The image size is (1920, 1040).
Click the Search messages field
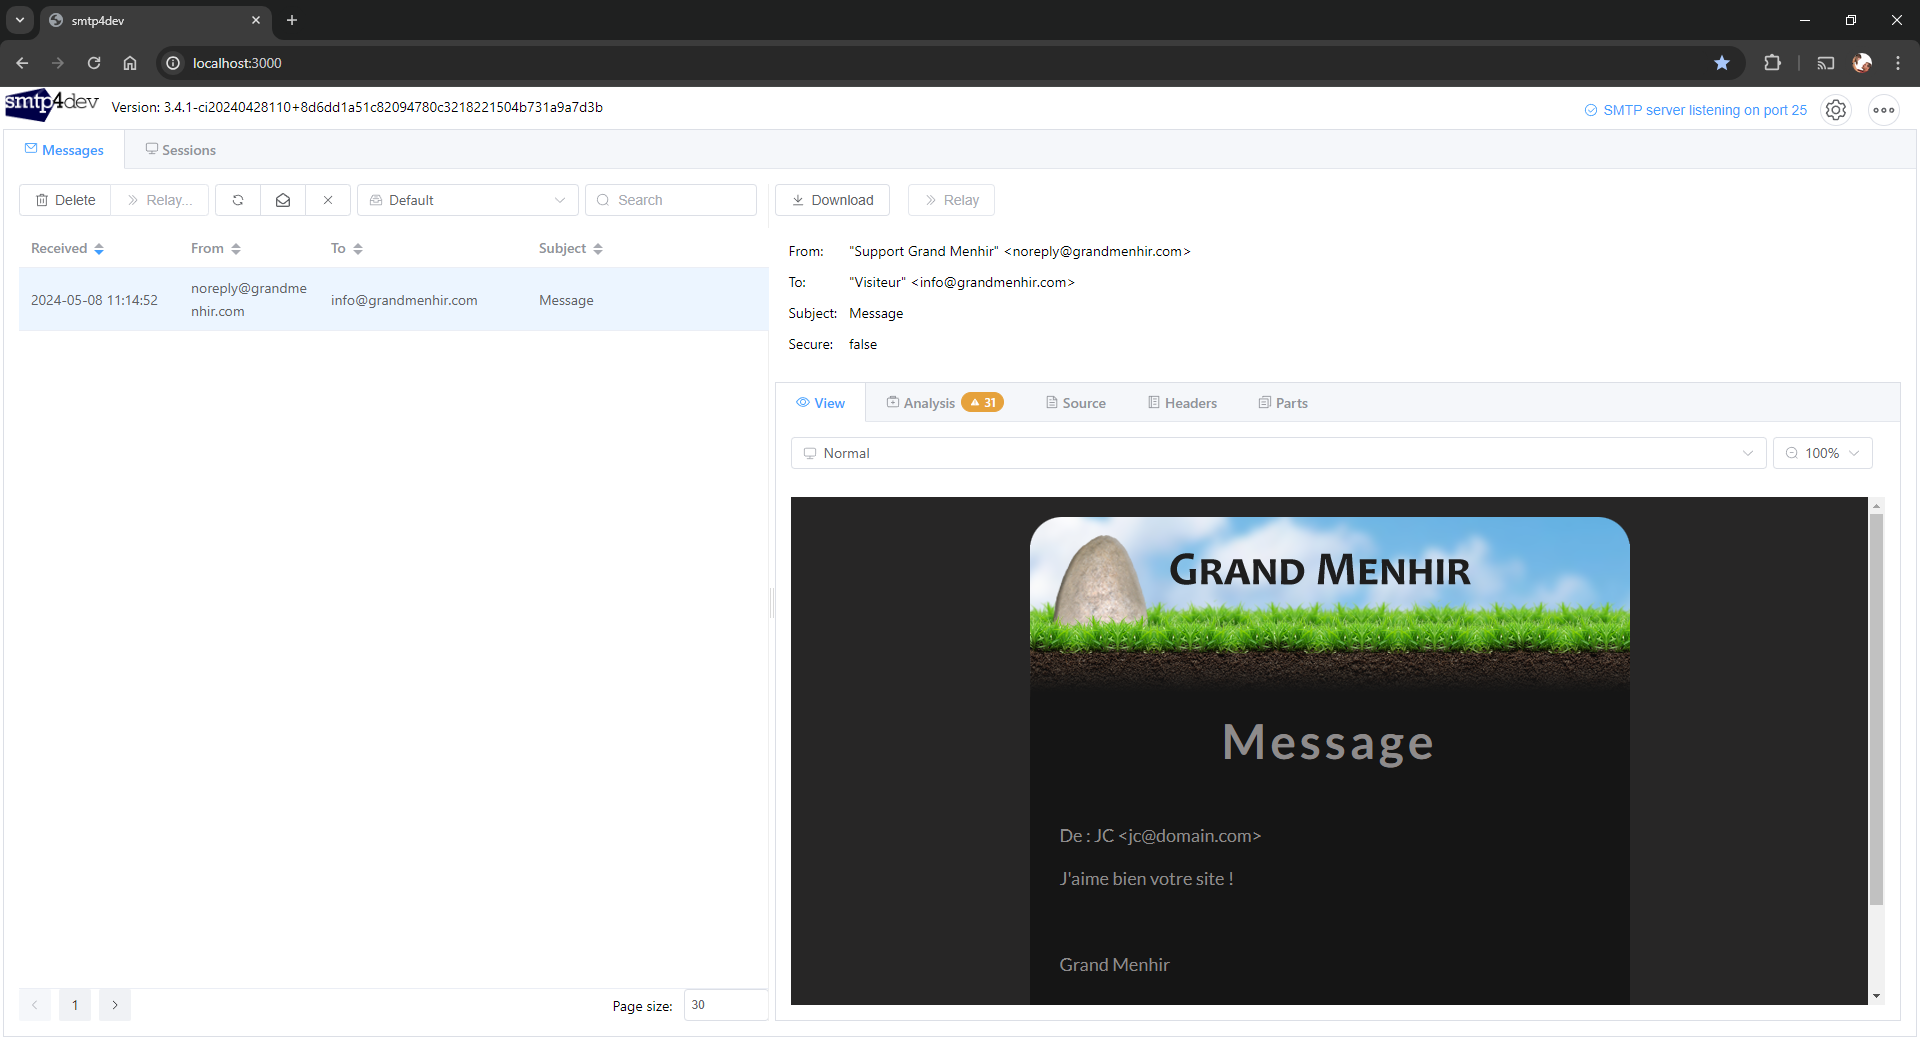671,200
